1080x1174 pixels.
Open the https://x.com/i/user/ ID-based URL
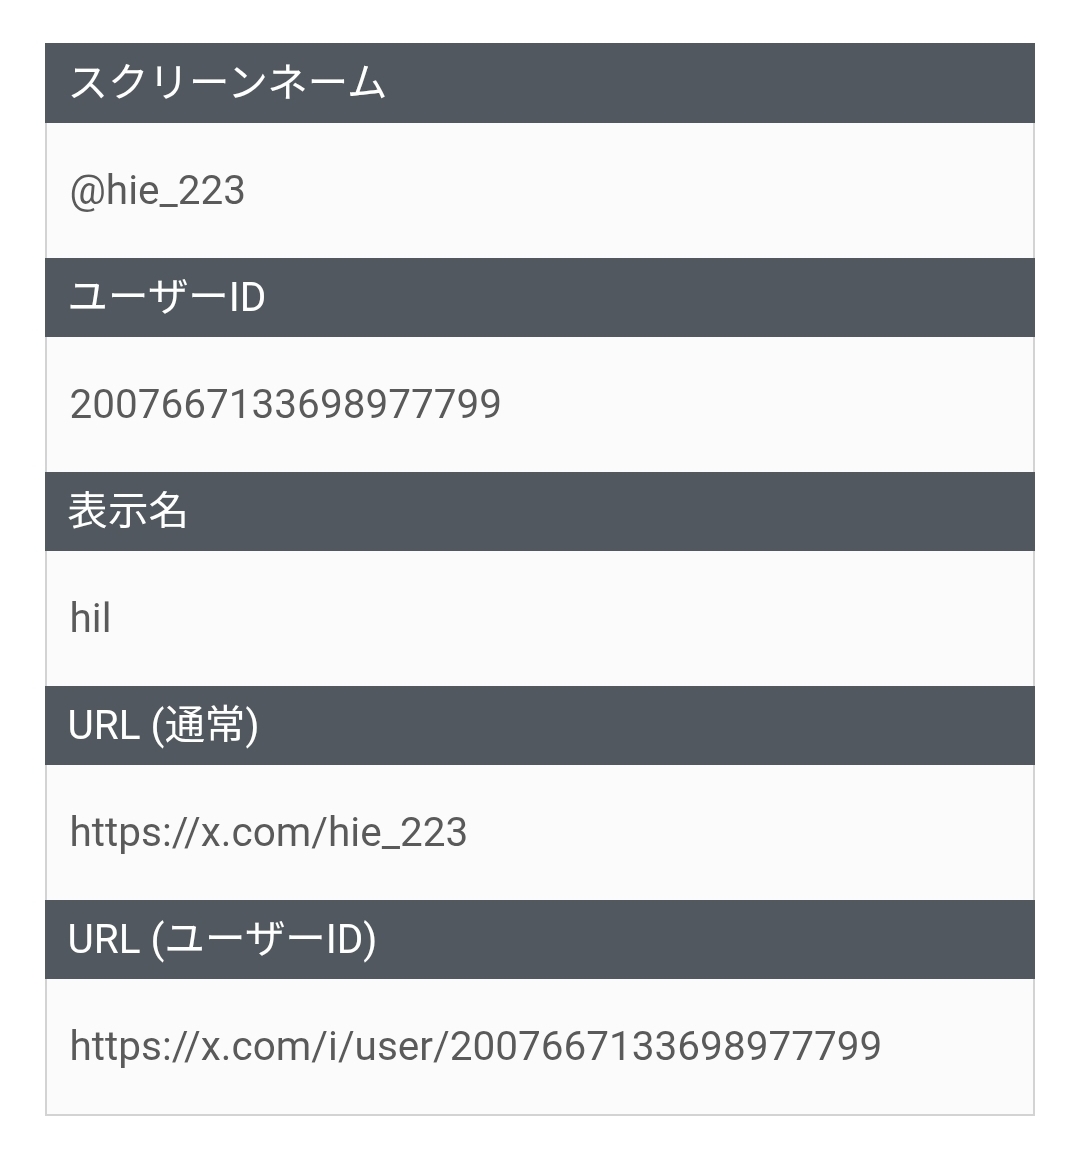pyautogui.click(x=475, y=1046)
